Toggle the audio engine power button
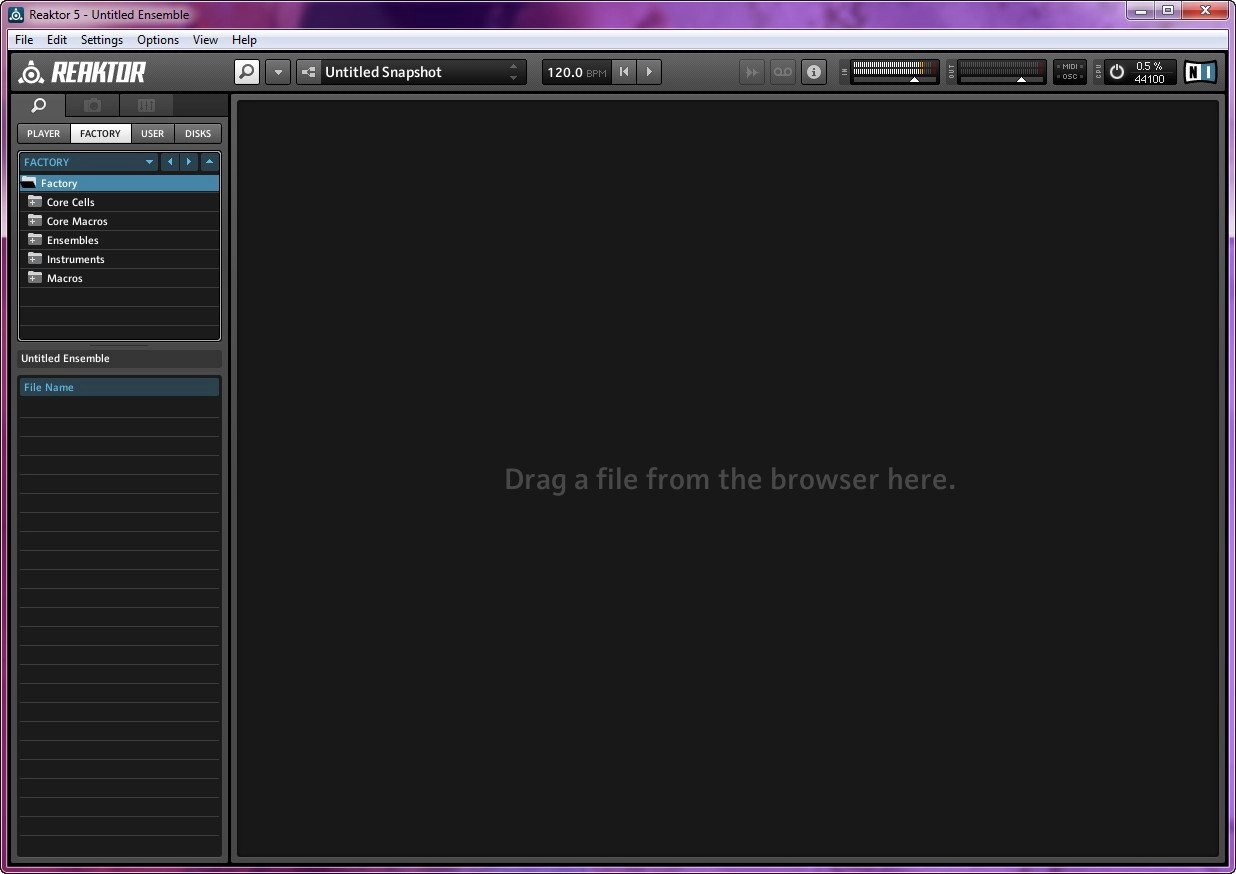 [x=1117, y=72]
